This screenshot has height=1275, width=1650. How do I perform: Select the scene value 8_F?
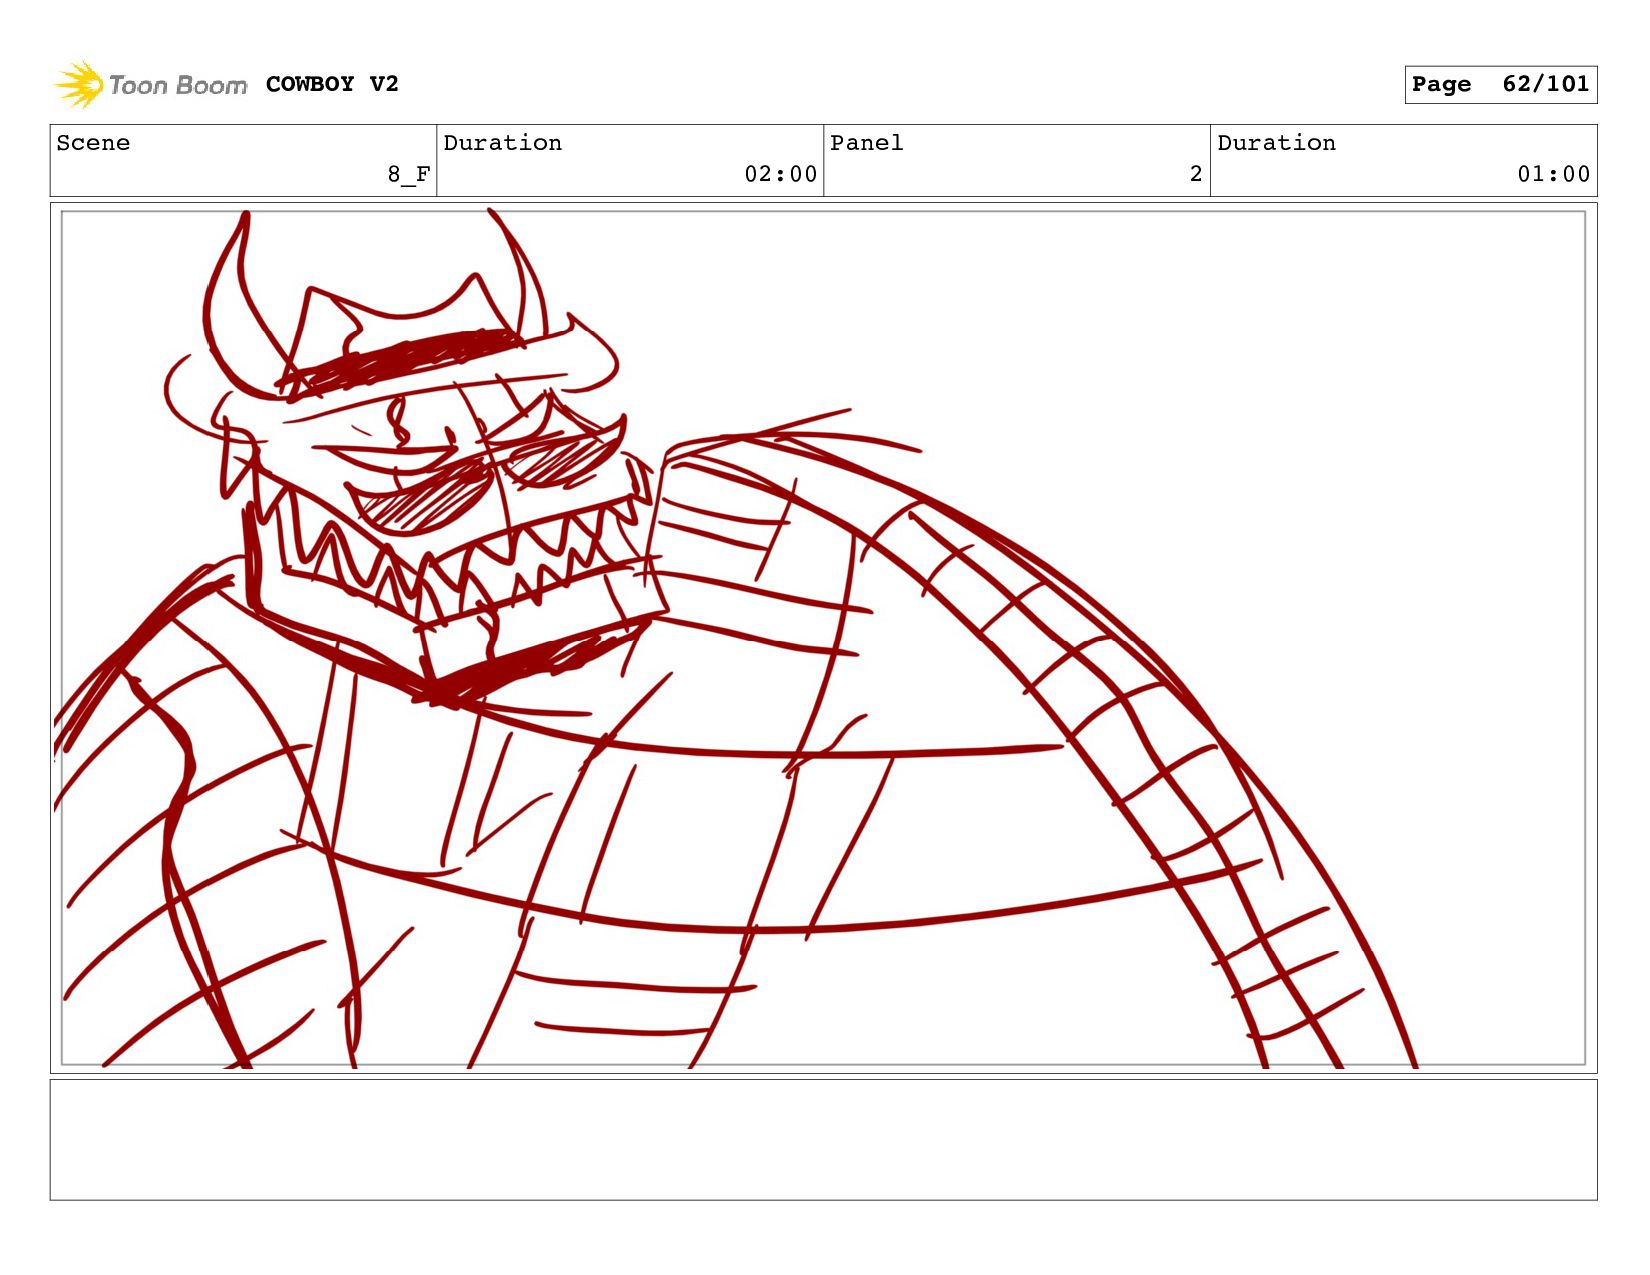click(x=408, y=174)
